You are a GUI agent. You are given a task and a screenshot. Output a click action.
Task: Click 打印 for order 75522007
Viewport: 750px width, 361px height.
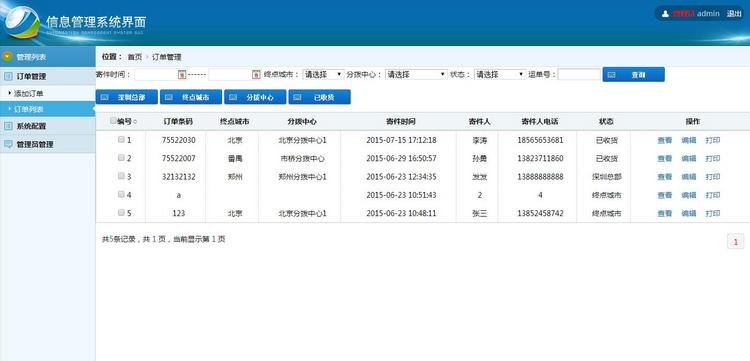713,158
